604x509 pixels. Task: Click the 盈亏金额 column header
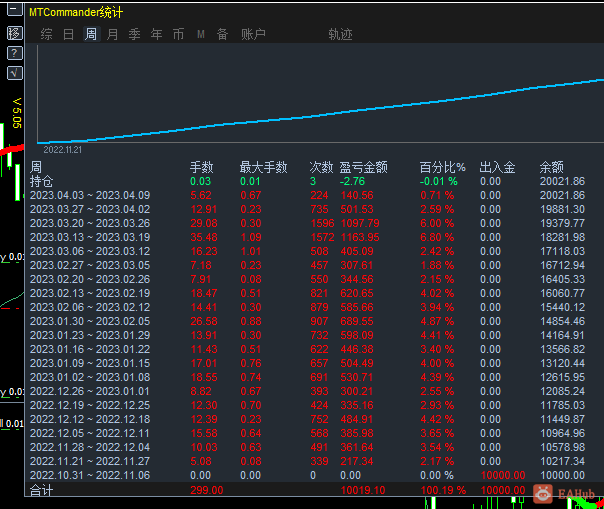coord(363,167)
